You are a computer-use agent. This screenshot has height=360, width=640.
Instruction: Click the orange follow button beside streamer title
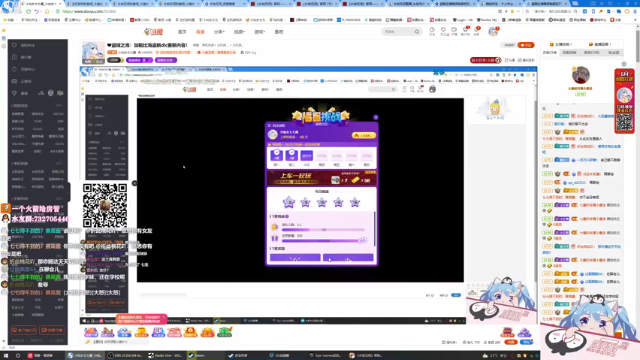(526, 45)
